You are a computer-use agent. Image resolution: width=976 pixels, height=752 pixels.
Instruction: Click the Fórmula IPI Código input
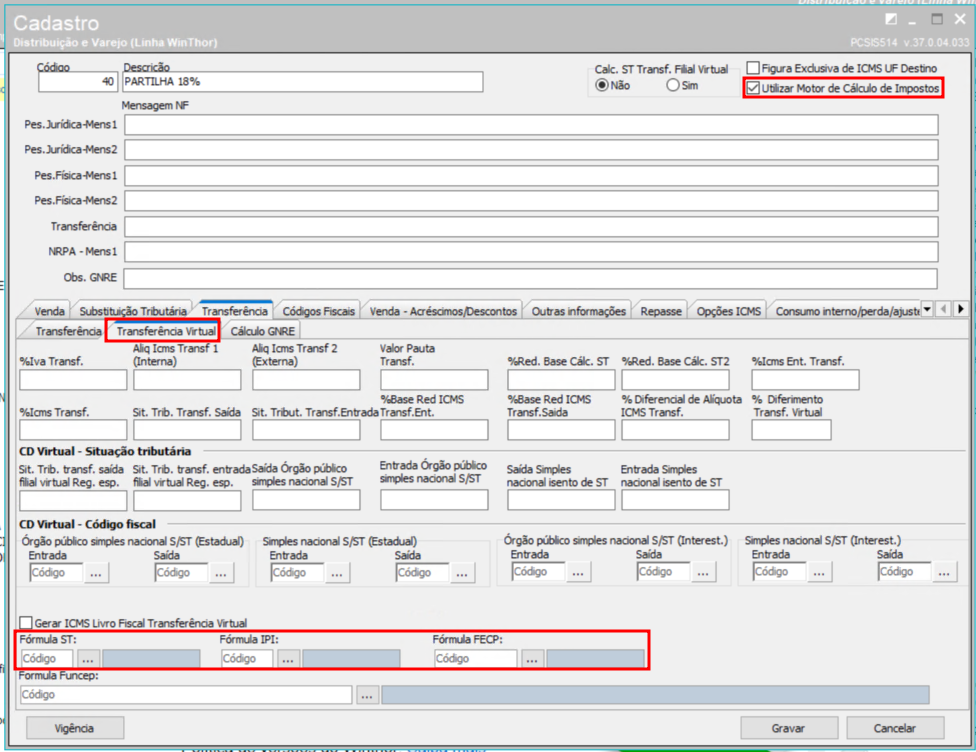coord(247,659)
